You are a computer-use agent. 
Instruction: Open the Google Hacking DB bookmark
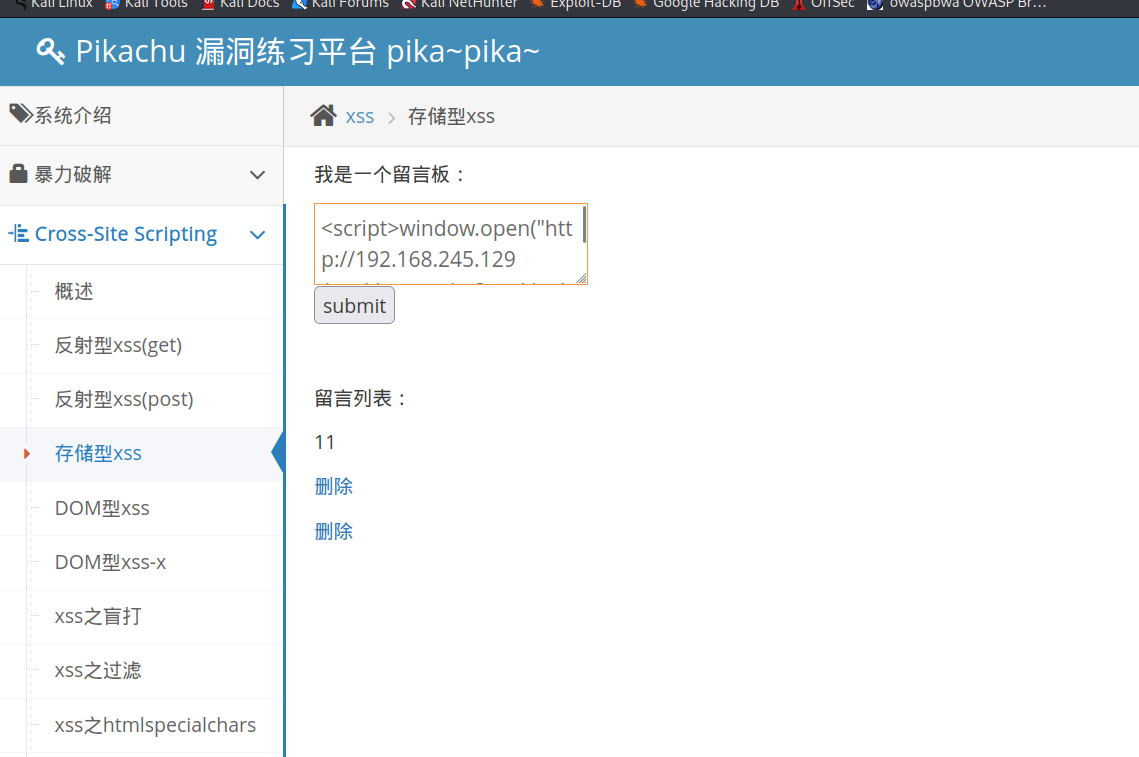click(x=707, y=4)
